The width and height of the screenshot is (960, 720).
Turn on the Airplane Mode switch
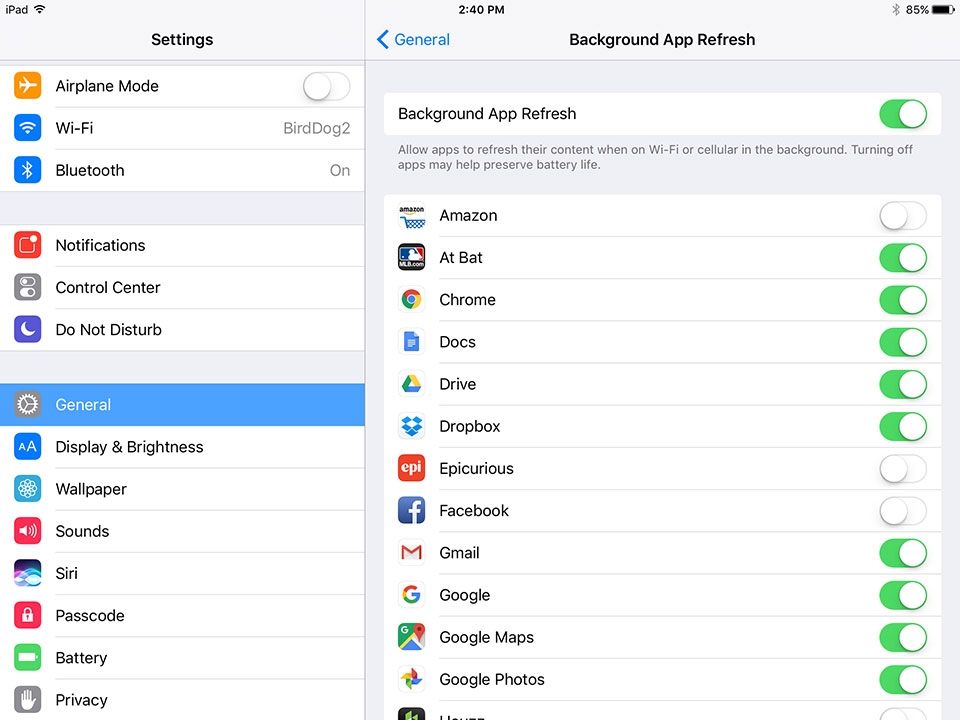click(x=326, y=86)
